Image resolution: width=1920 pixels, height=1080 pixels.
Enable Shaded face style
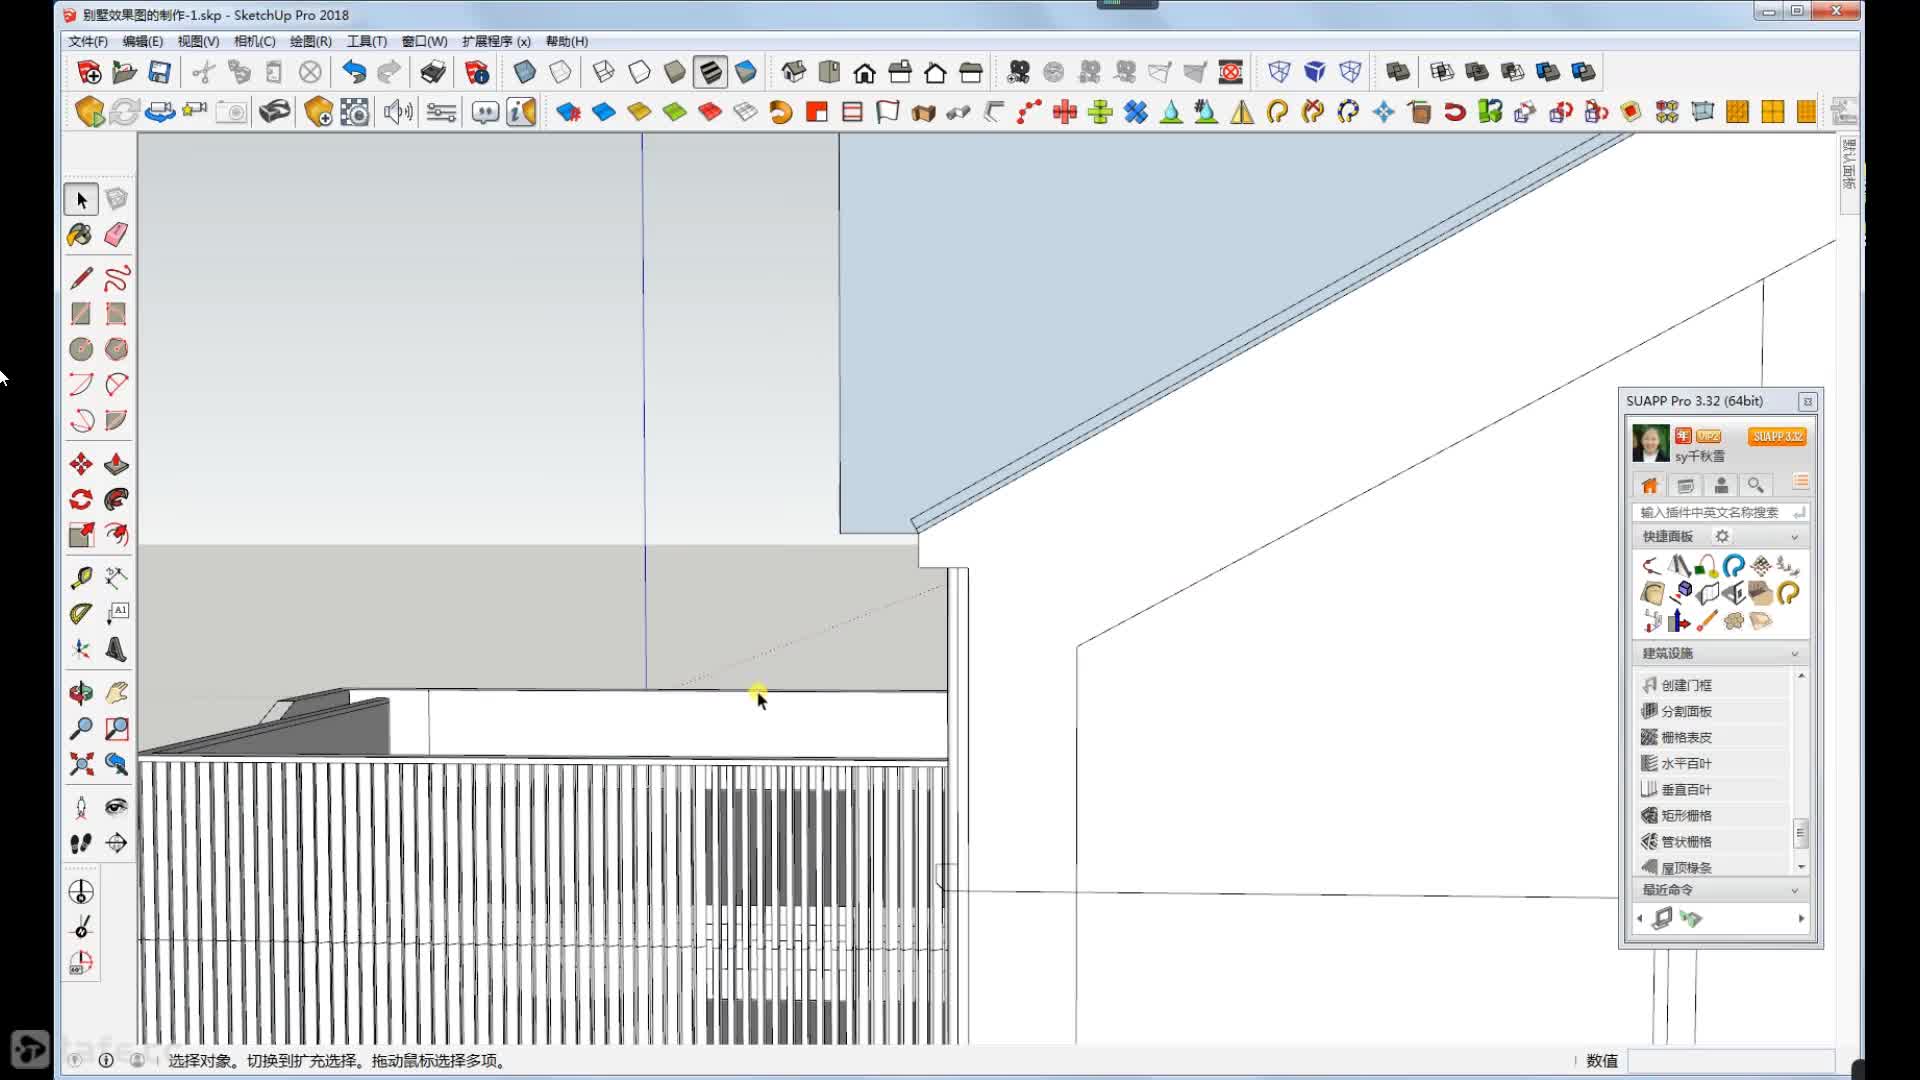pyautogui.click(x=675, y=72)
